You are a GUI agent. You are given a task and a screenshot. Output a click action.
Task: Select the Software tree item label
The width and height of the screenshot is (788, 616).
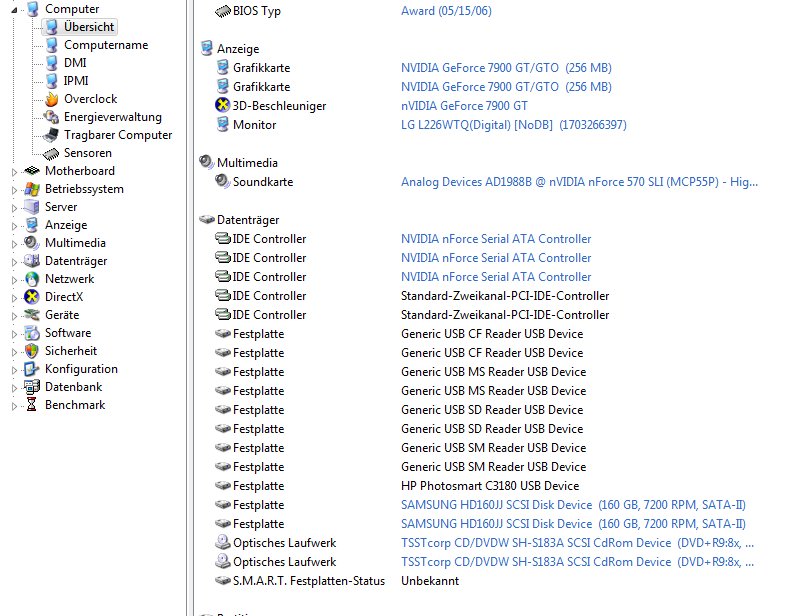coord(68,333)
